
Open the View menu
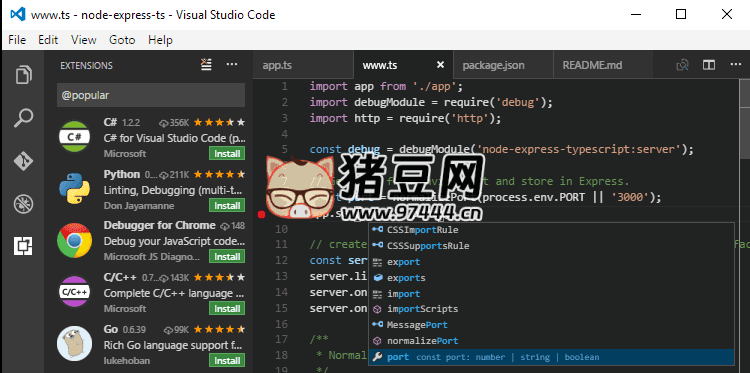[x=84, y=40]
